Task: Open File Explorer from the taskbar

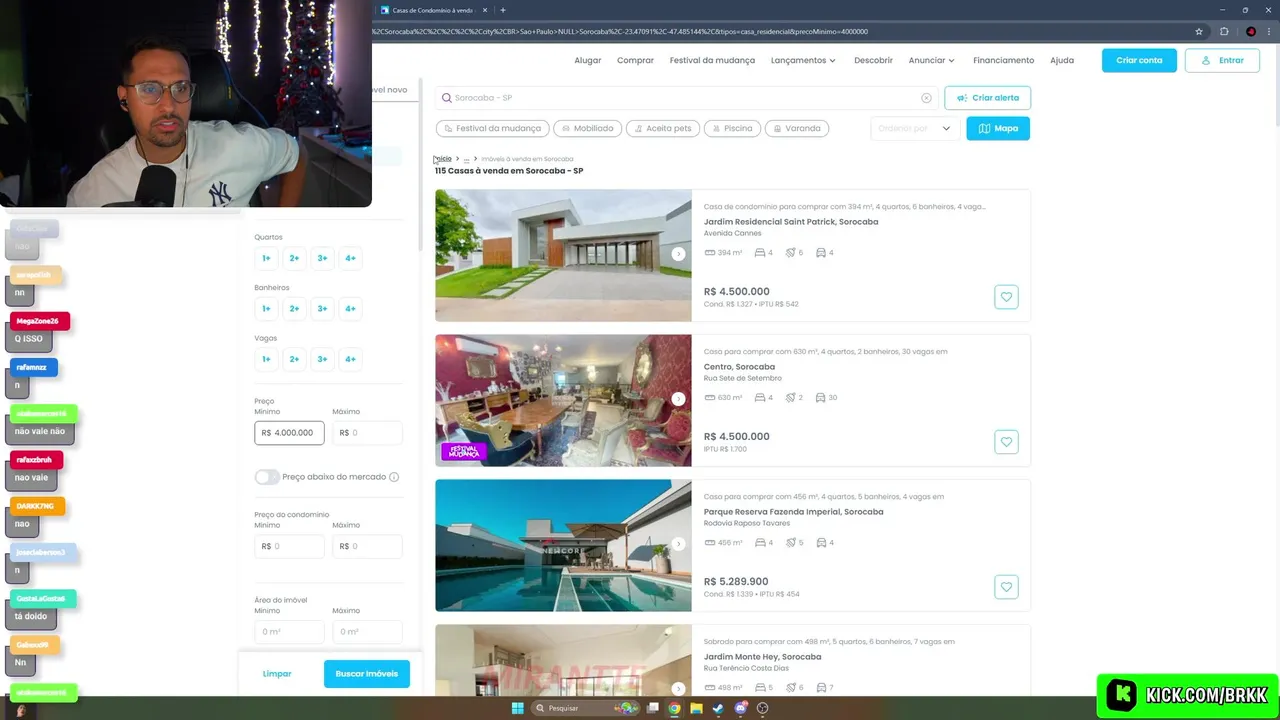Action: tap(697, 708)
